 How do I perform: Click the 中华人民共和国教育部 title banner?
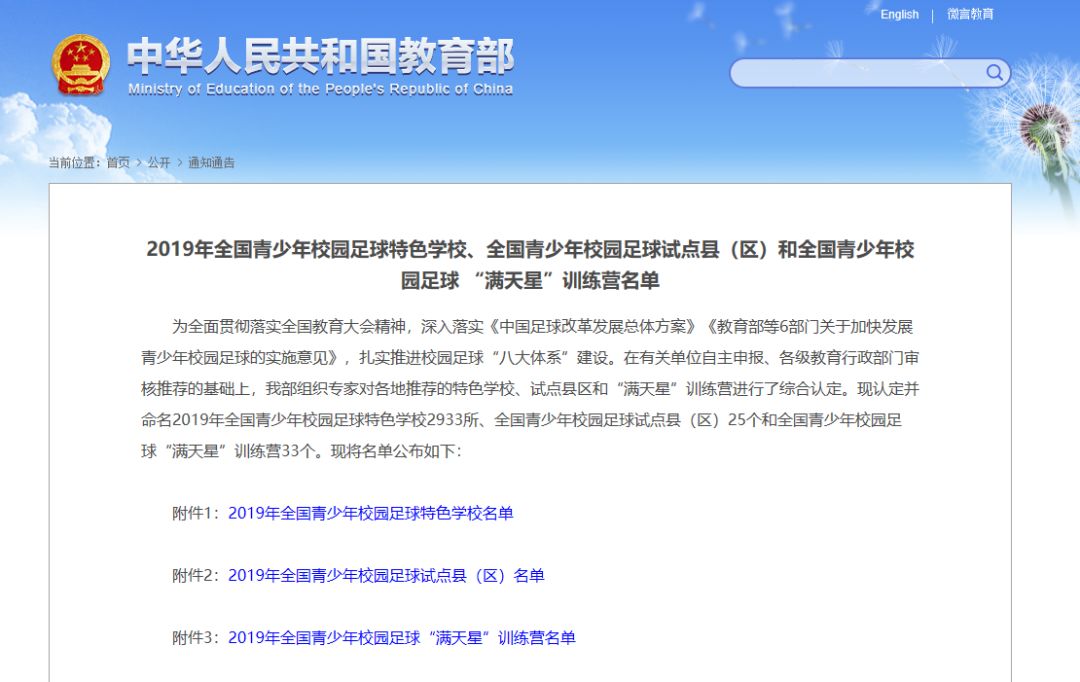pyautogui.click(x=320, y=56)
